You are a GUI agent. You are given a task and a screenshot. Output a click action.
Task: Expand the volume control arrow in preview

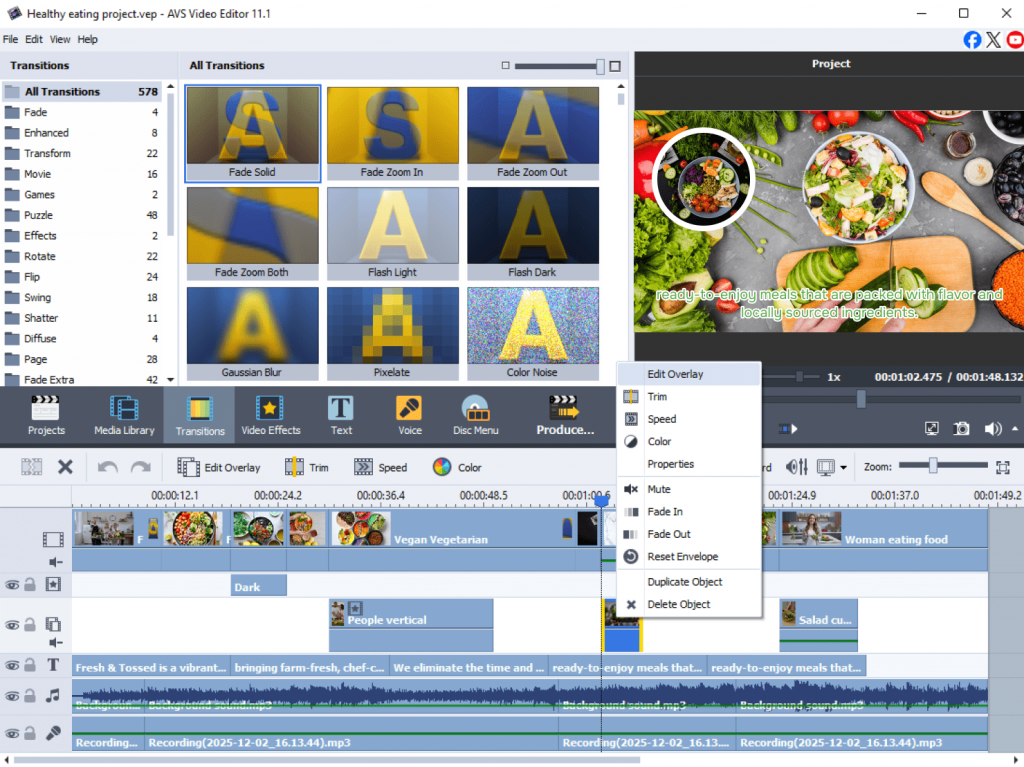click(1016, 428)
